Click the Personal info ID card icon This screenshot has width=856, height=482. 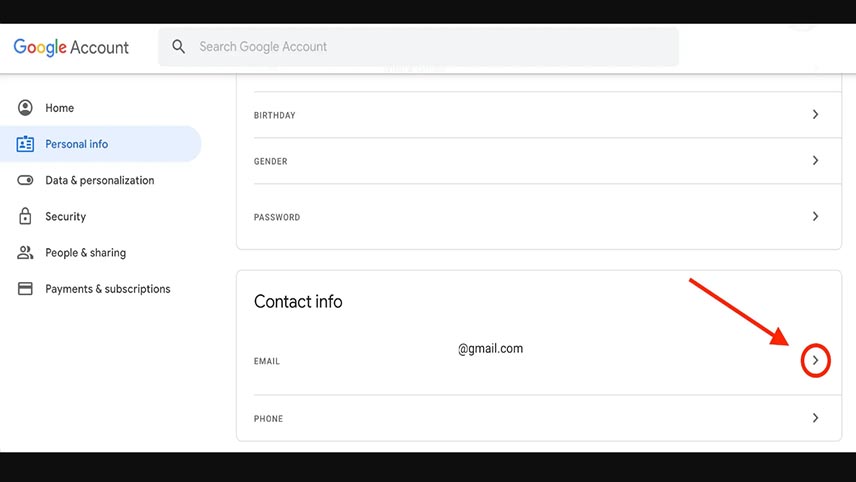click(x=25, y=144)
